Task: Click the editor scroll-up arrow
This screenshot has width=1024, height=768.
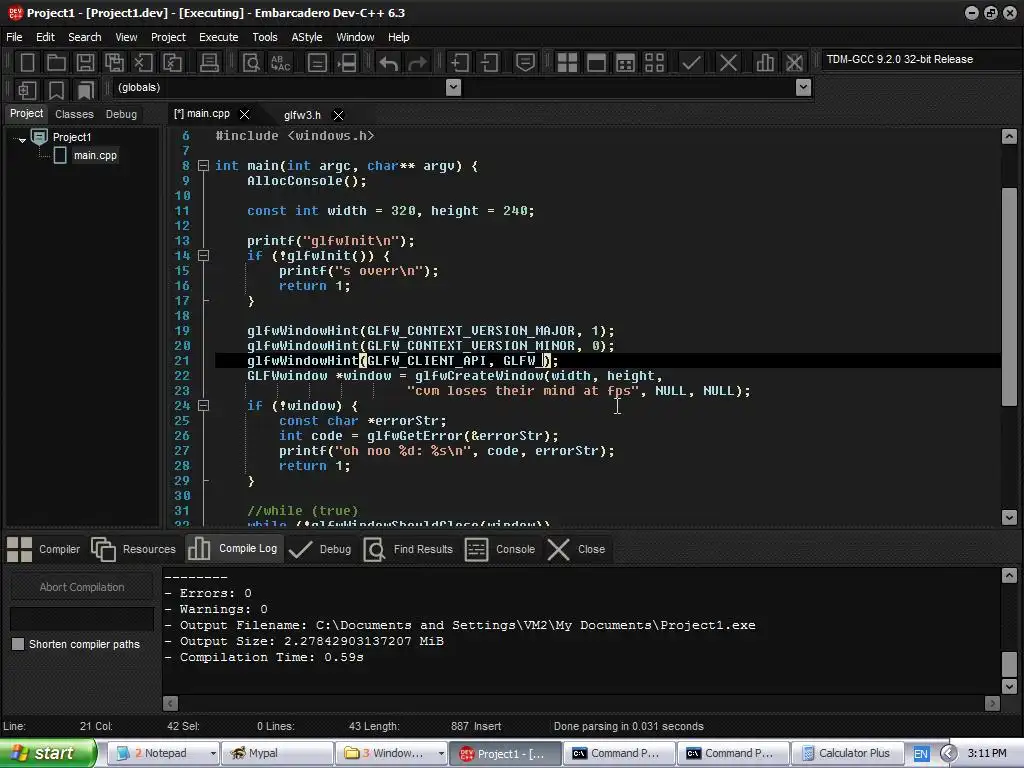Action: [1009, 136]
